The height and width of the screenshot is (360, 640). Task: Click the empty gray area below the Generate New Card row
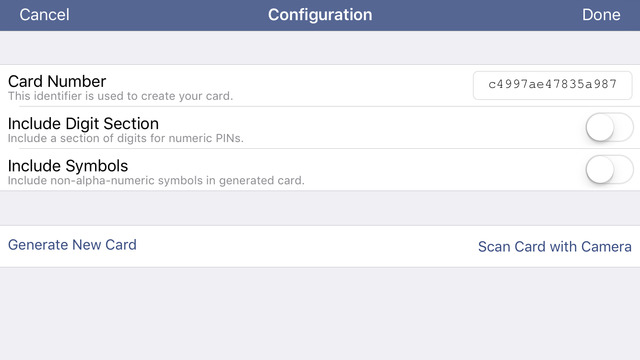click(x=320, y=313)
